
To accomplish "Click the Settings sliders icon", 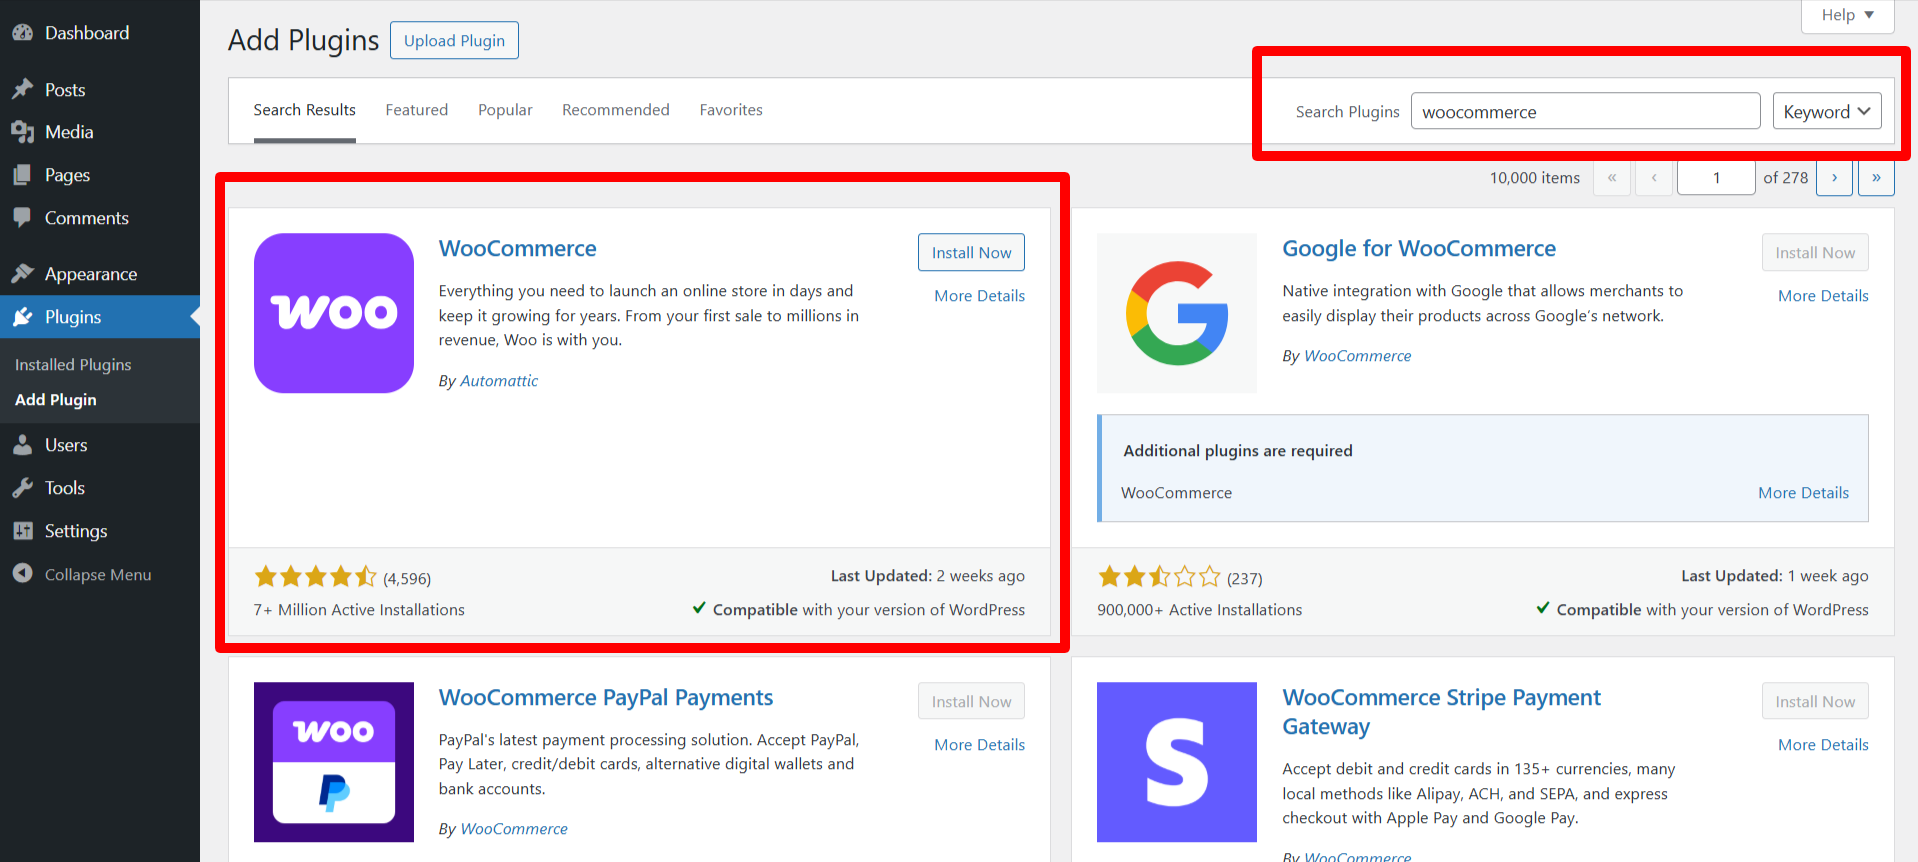I will [x=22, y=531].
